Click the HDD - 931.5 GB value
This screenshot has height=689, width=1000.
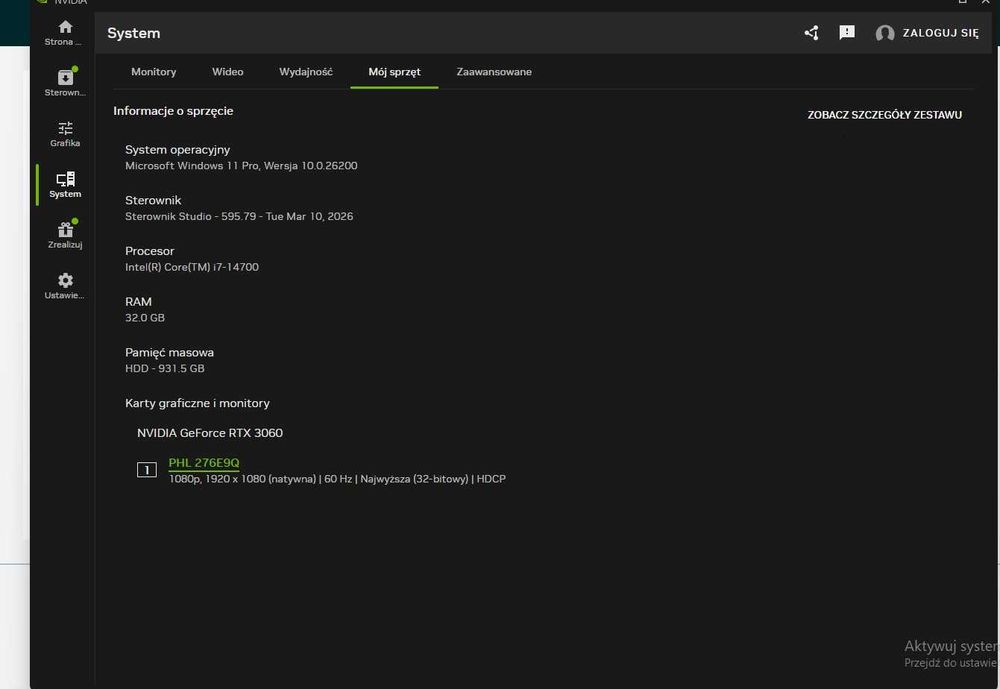pos(165,368)
